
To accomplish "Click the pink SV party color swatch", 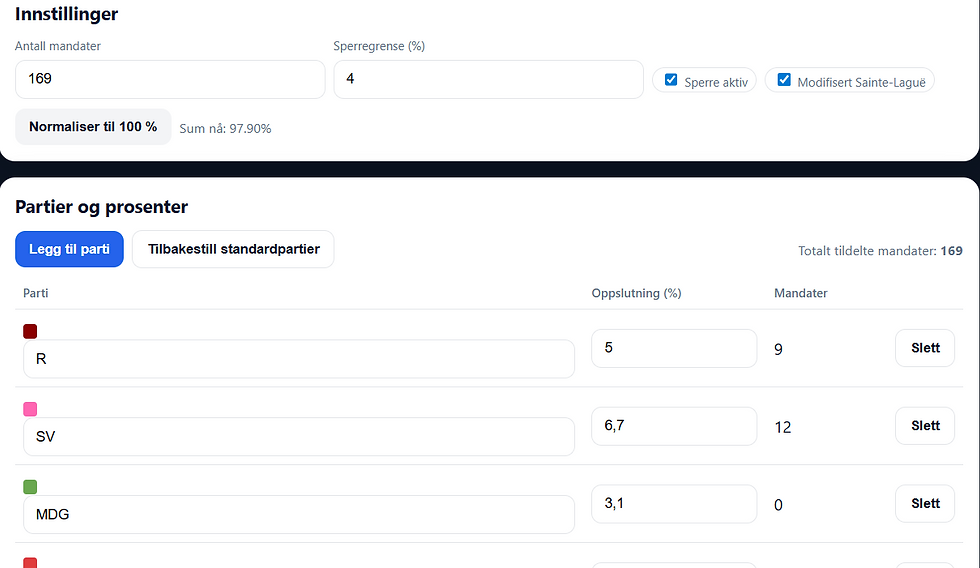I will point(30,409).
